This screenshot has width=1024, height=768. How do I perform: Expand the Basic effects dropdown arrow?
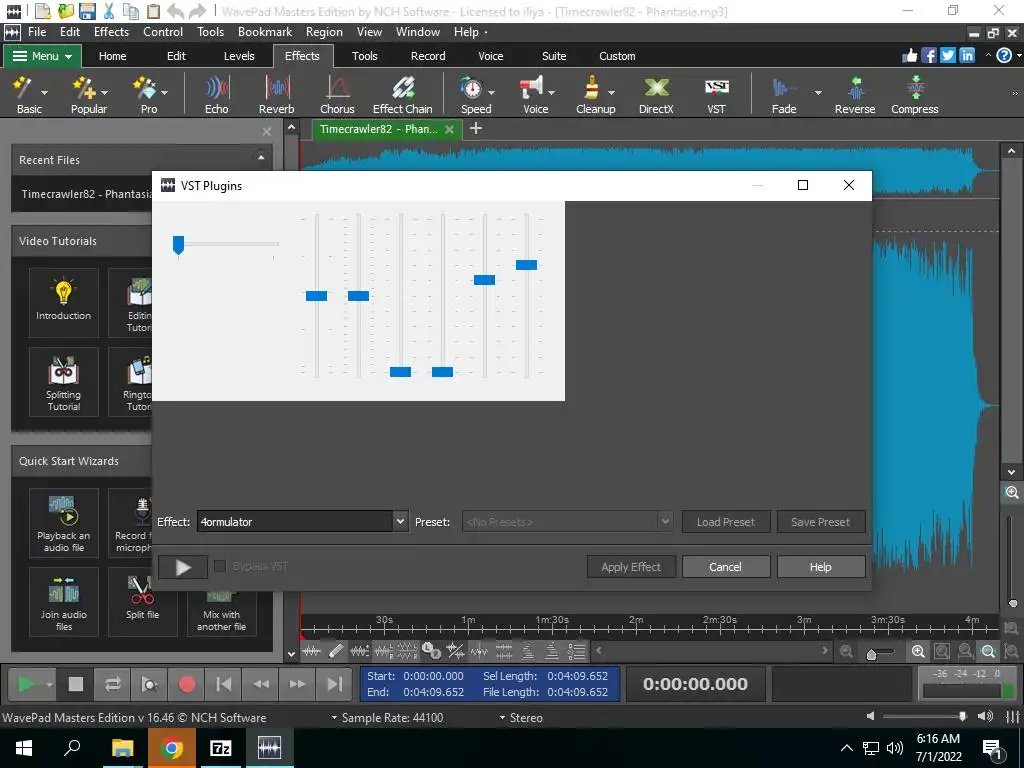(x=44, y=93)
